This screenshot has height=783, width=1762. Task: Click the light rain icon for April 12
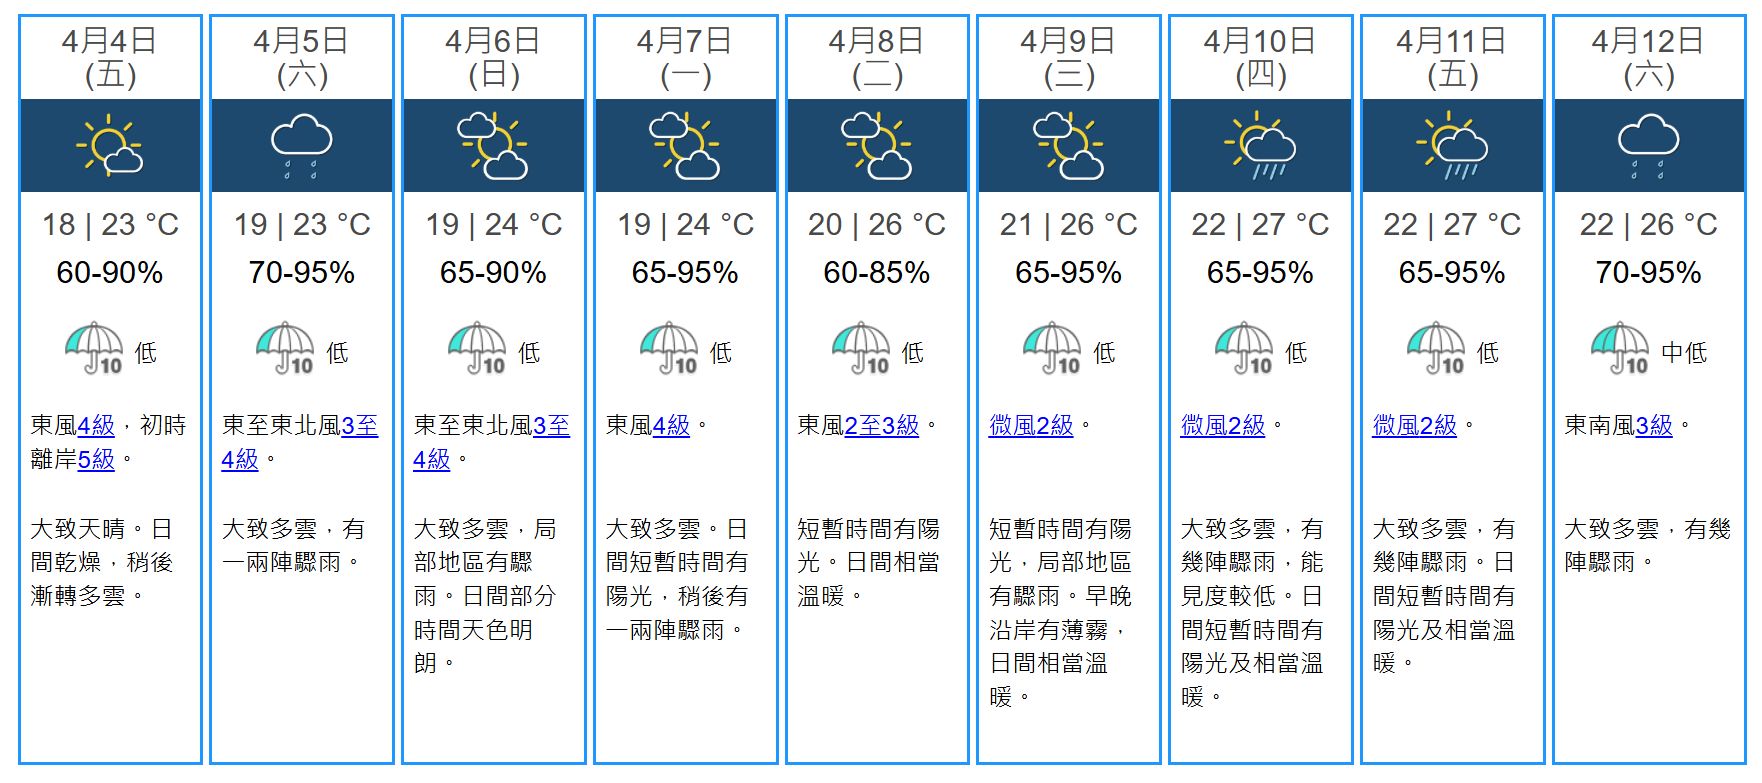pos(1648,146)
